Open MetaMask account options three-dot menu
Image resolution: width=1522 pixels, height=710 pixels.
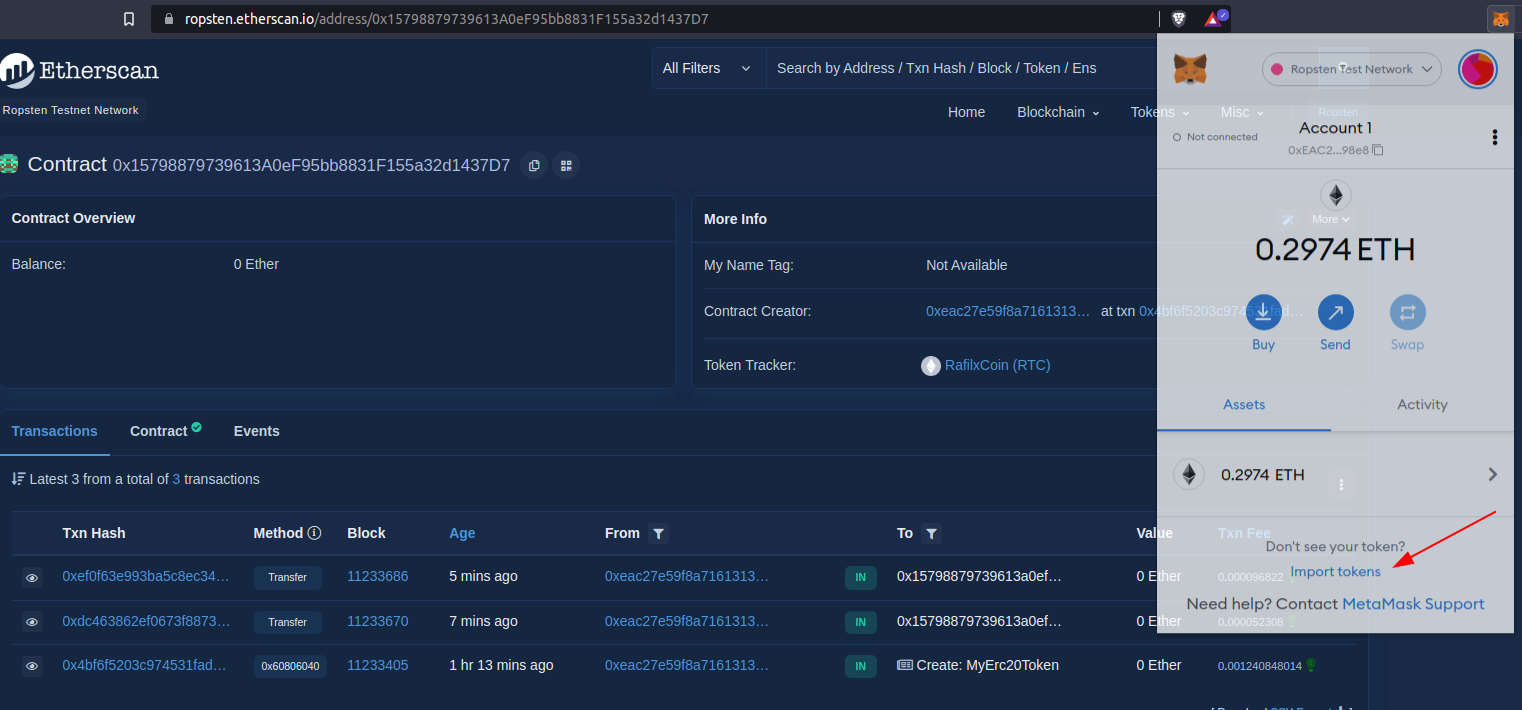[1495, 137]
